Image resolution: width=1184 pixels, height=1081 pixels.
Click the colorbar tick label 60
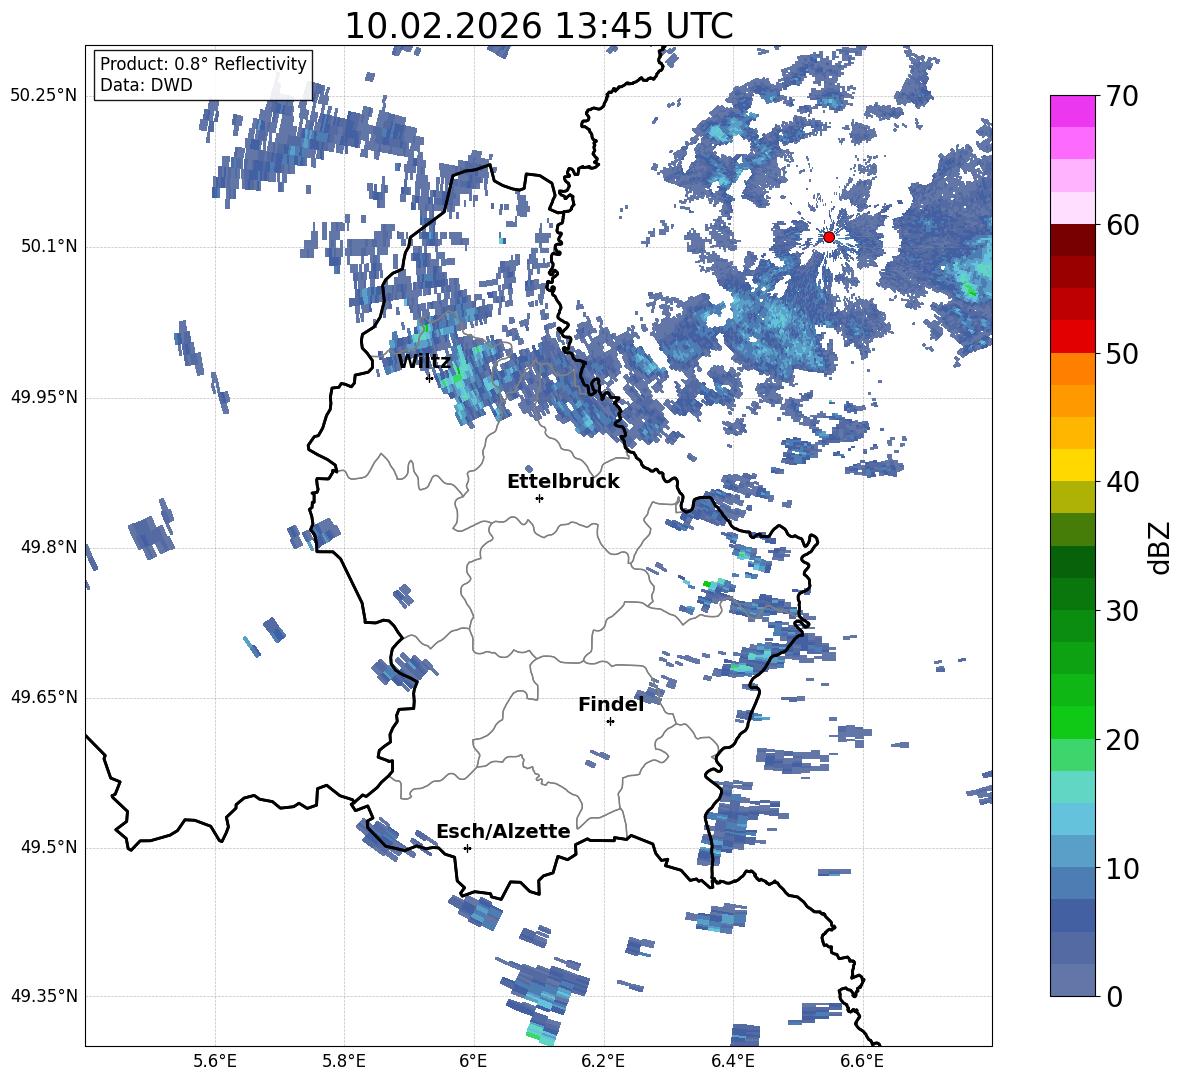[x=1121, y=225]
